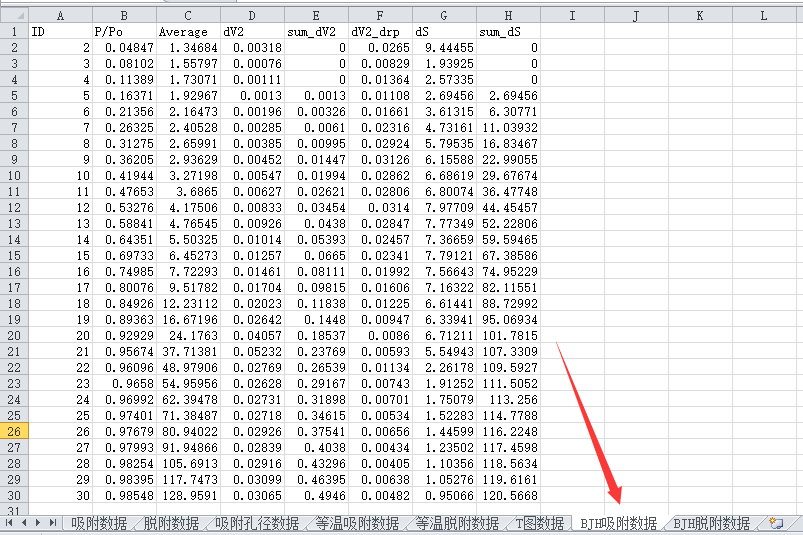Viewport: 803px width, 535px height.
Task: Select cell with value 24.1763
Action: (x=188, y=335)
